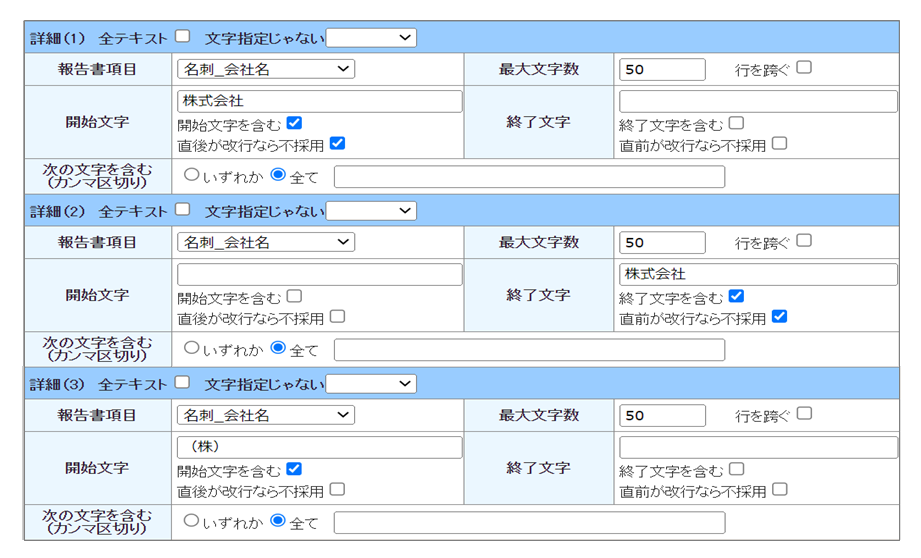Toggle 直前が改行なら不採用 in 詳細(2)
The height and width of the screenshot is (558, 921).
[780, 317]
